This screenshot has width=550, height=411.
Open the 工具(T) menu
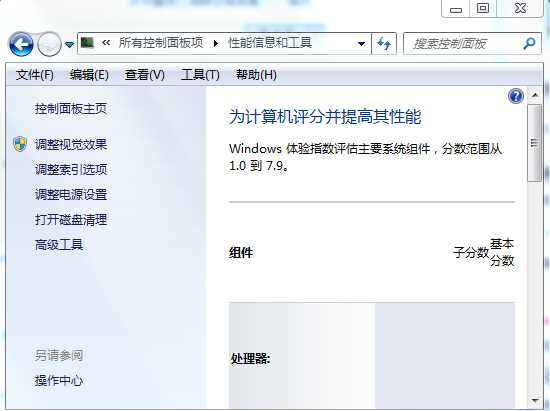click(200, 75)
